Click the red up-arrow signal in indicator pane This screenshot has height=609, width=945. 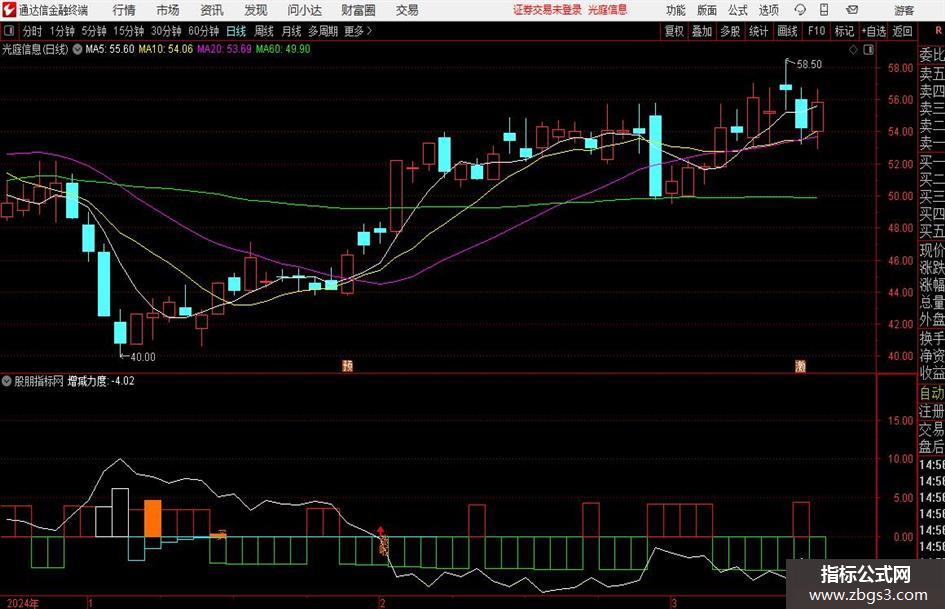tap(381, 531)
